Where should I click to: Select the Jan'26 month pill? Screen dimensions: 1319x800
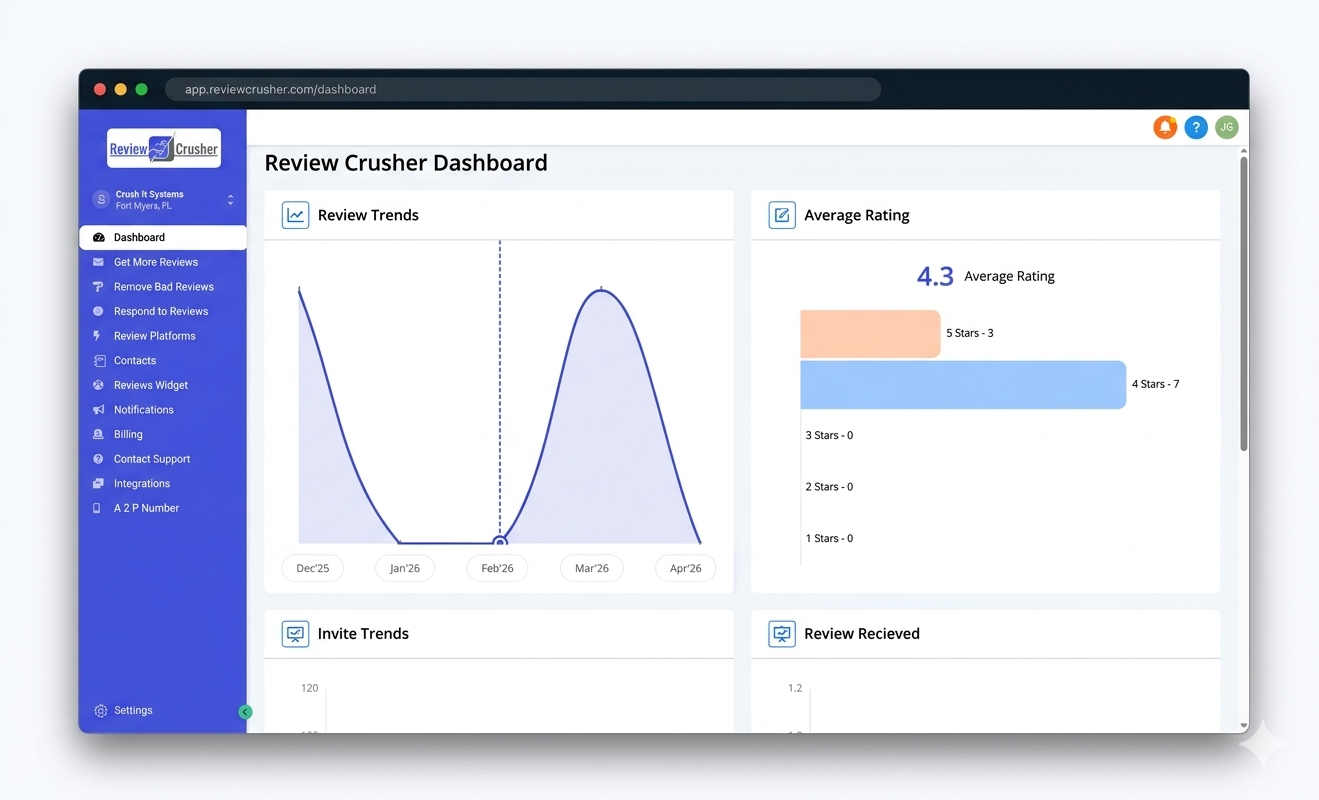[x=405, y=568]
